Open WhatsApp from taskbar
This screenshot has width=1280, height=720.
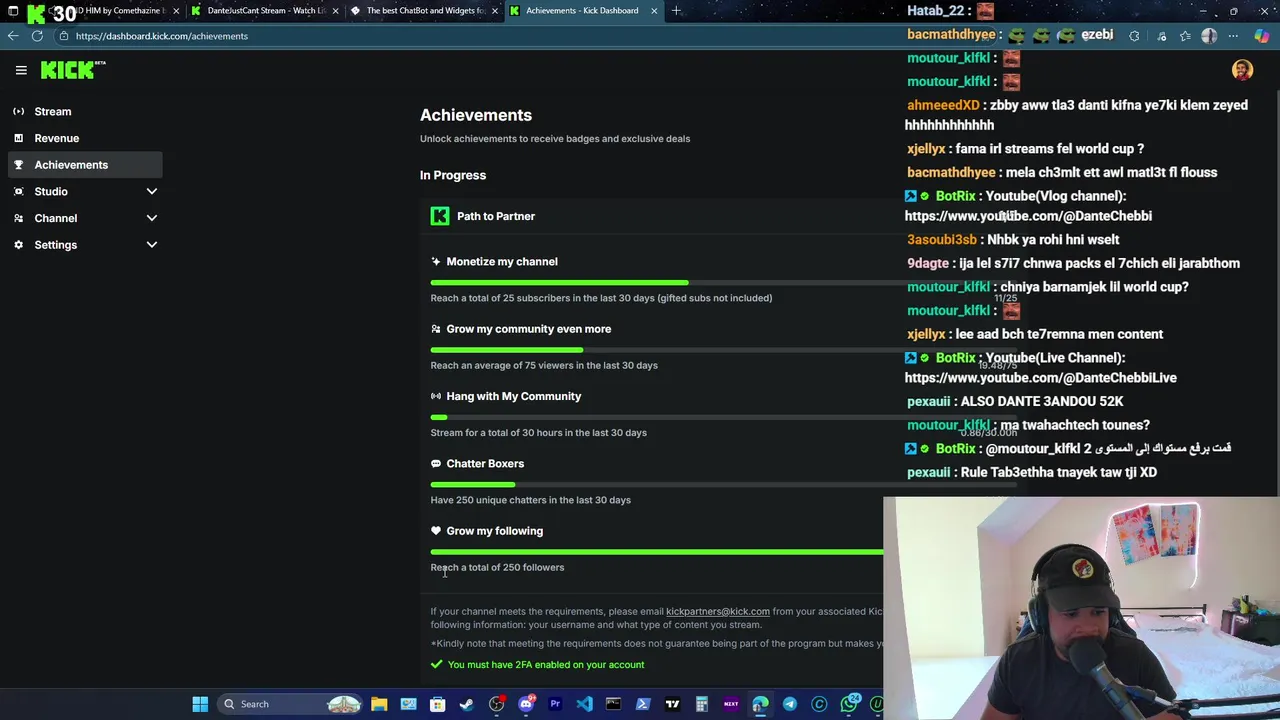[849, 704]
